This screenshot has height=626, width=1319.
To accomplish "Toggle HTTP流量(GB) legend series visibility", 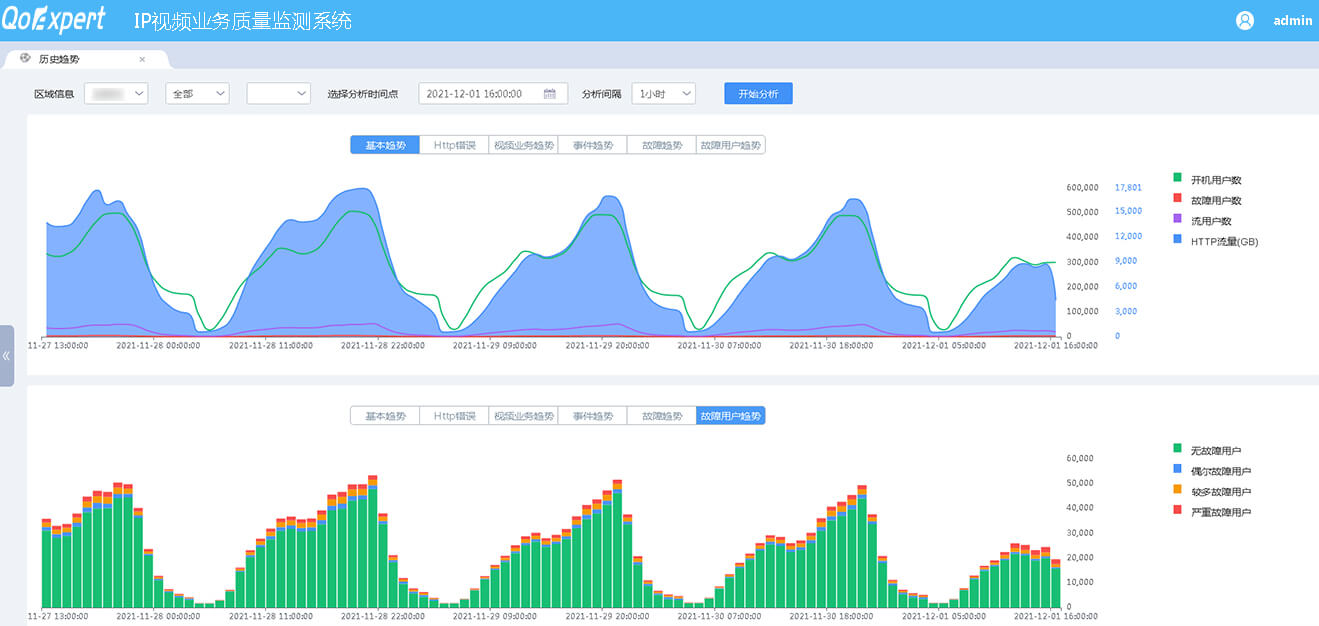I will (x=1222, y=241).
